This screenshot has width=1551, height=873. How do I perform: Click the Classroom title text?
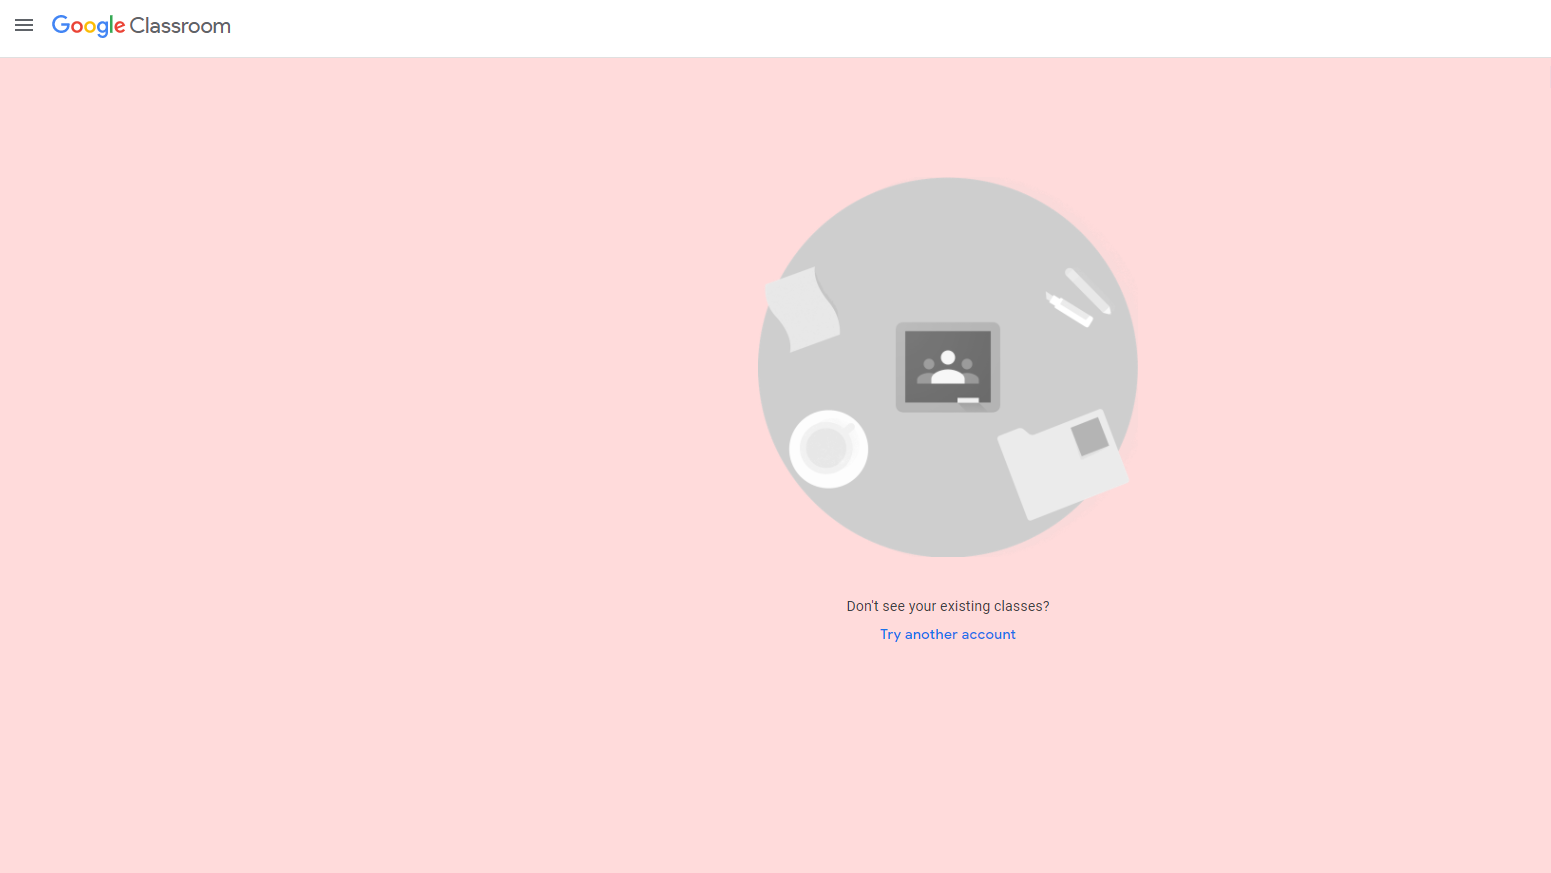[x=183, y=25]
